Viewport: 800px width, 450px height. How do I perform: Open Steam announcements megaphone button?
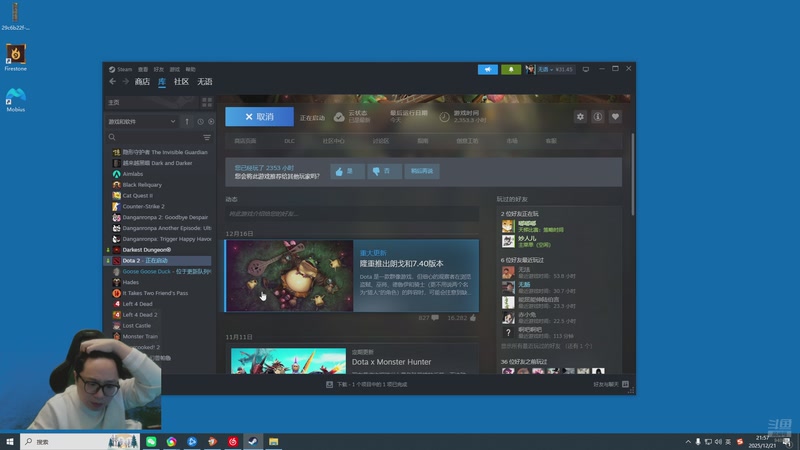coord(488,69)
